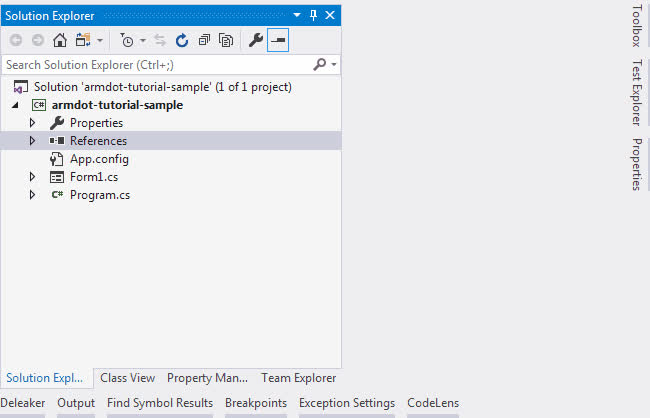Expand the Form1.cs node
650x418 pixels.
point(32,177)
